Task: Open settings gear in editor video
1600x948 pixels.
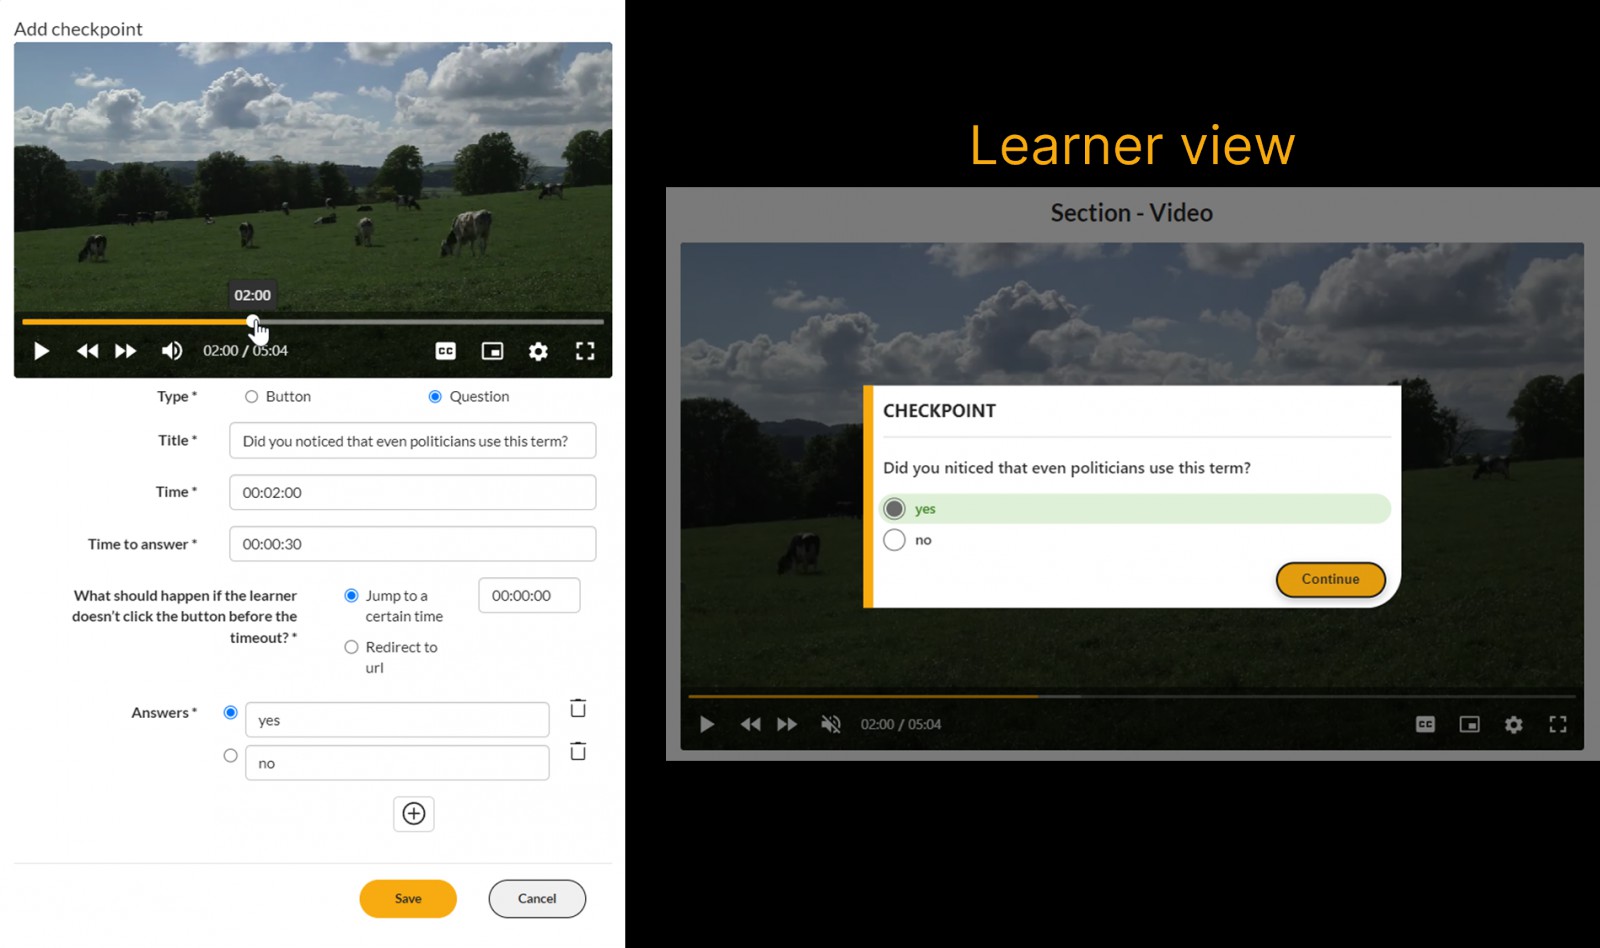Action: 538,351
